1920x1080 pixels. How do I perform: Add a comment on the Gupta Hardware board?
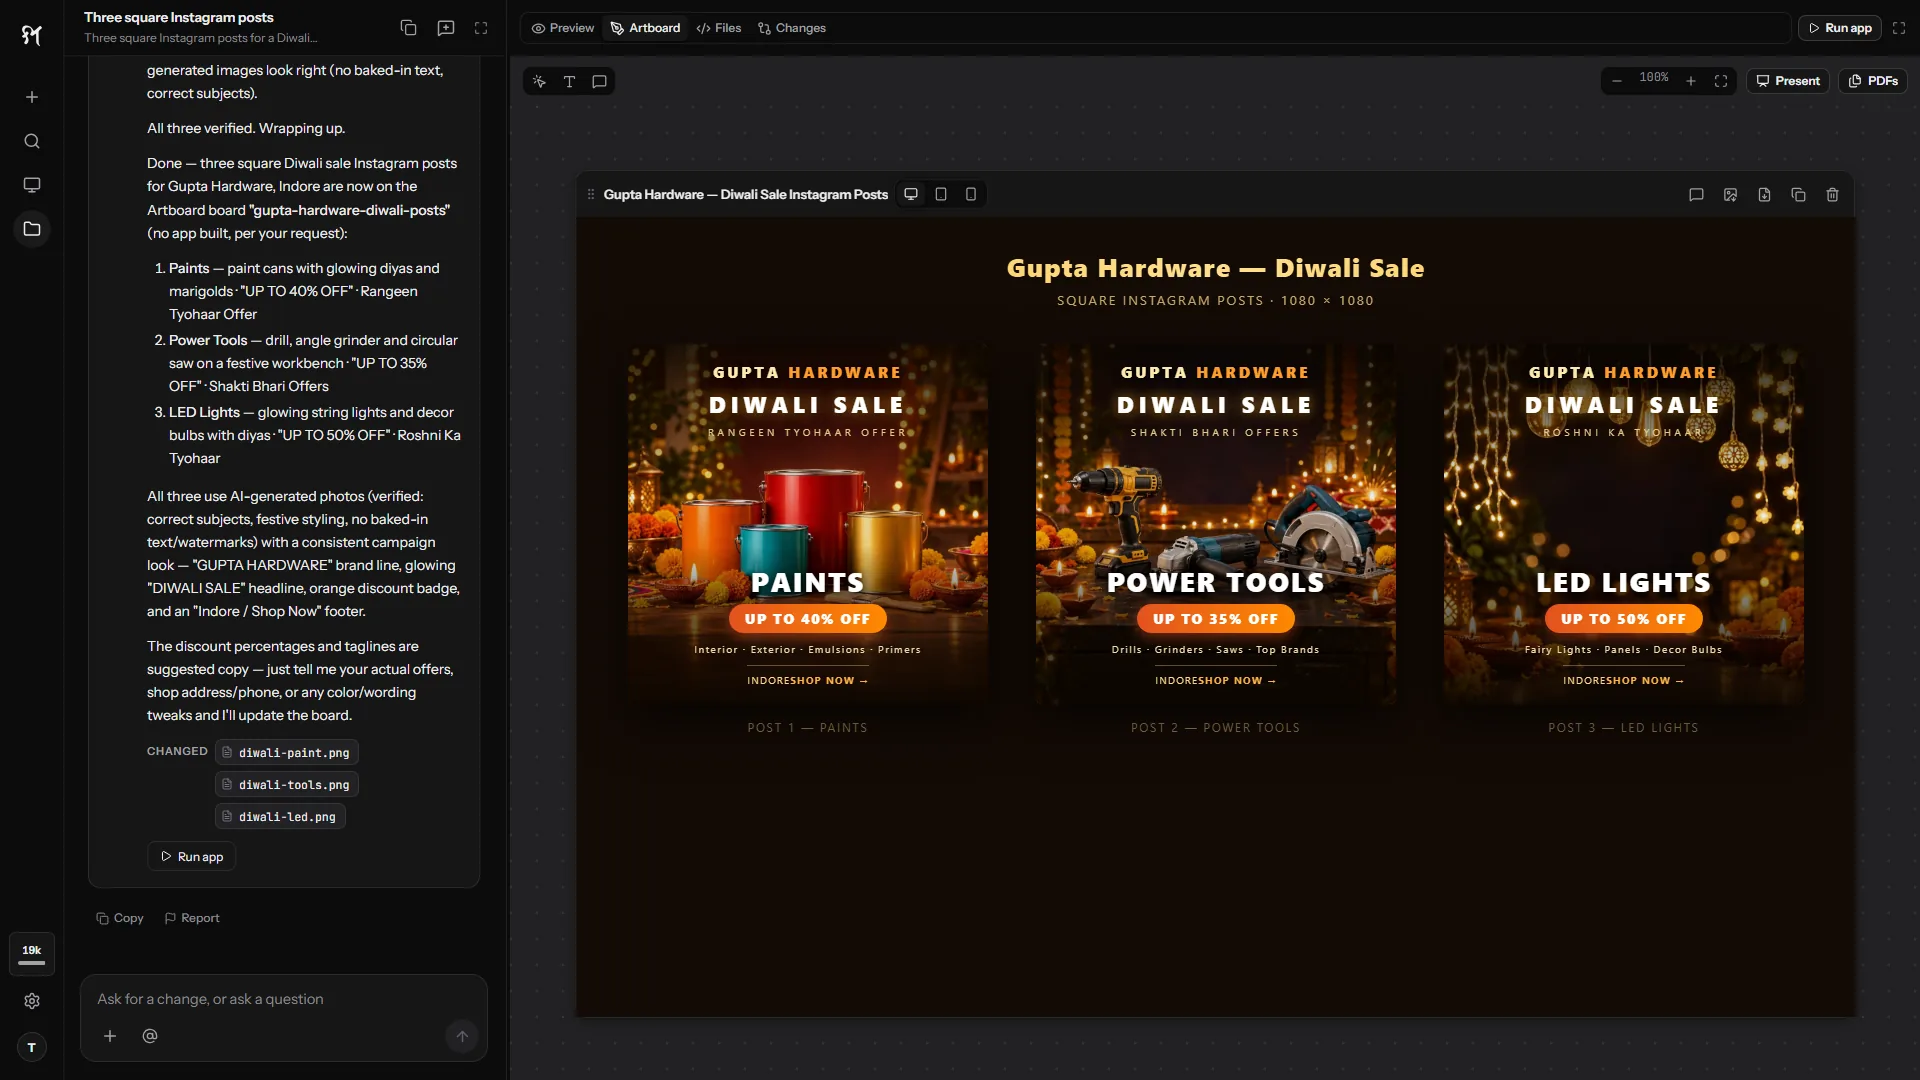pos(1696,195)
